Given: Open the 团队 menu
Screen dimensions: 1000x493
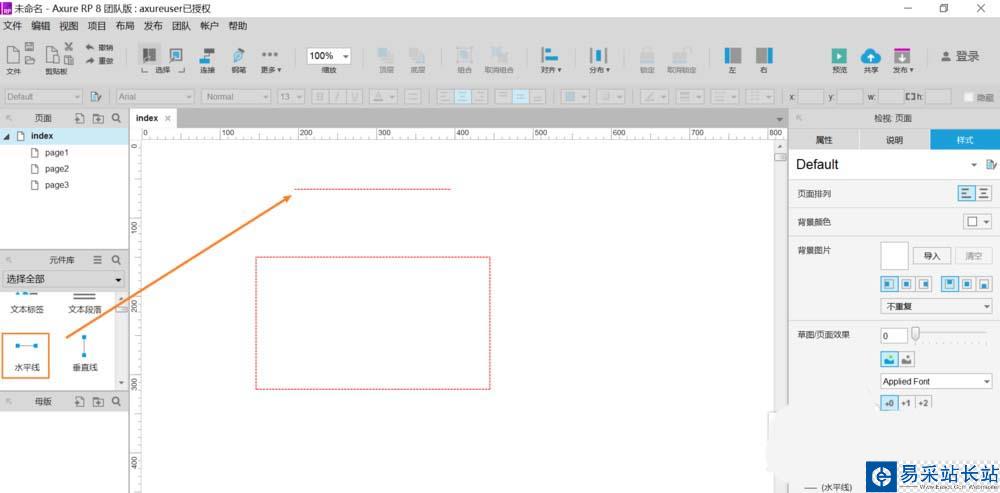Looking at the screenshot, I should click(181, 26).
